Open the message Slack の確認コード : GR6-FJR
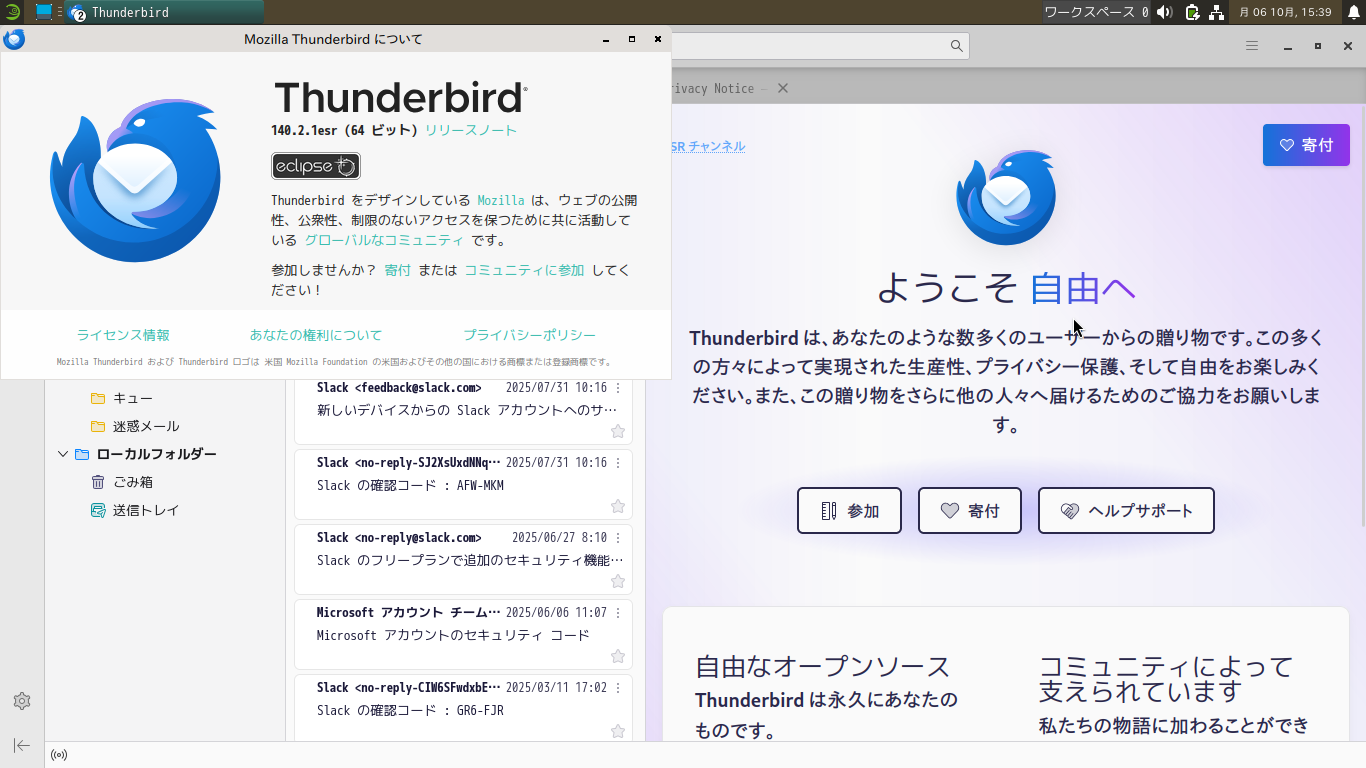The image size is (1366, 768). pyautogui.click(x=463, y=708)
